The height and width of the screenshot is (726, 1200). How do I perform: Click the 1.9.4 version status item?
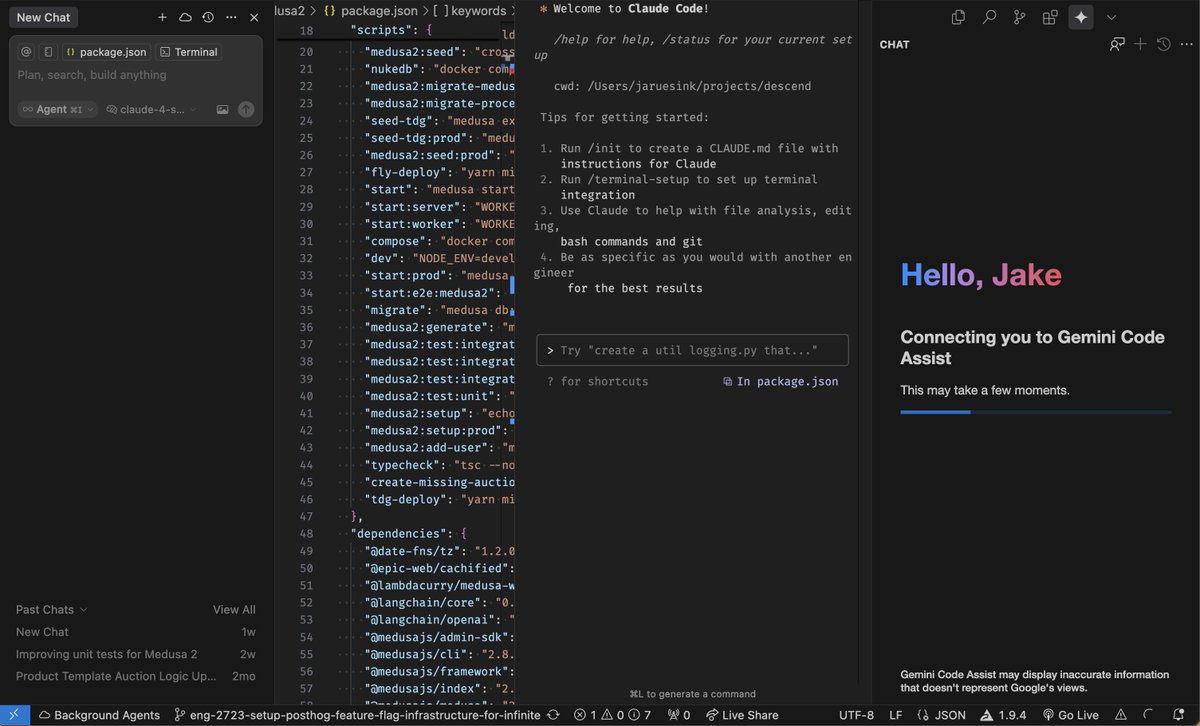[x=1004, y=715]
